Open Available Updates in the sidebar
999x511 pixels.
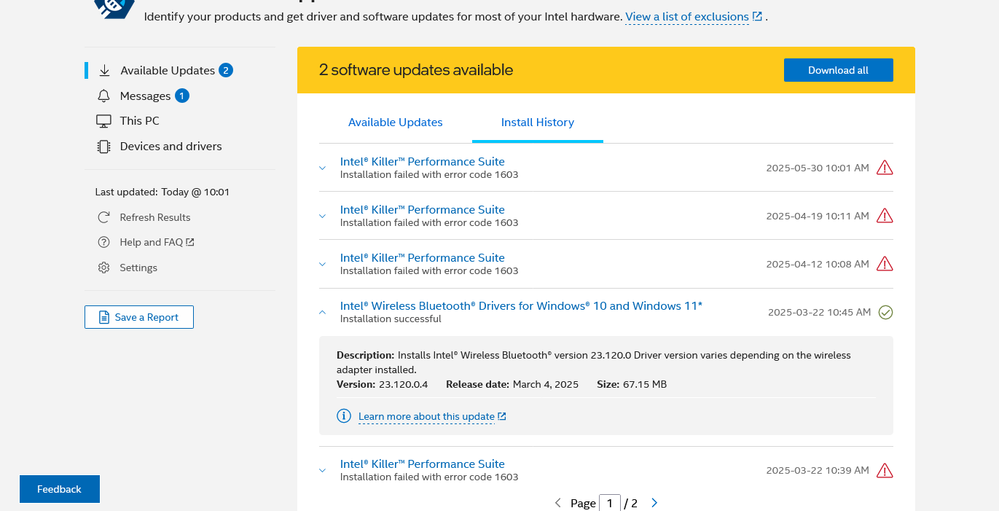[x=168, y=71]
